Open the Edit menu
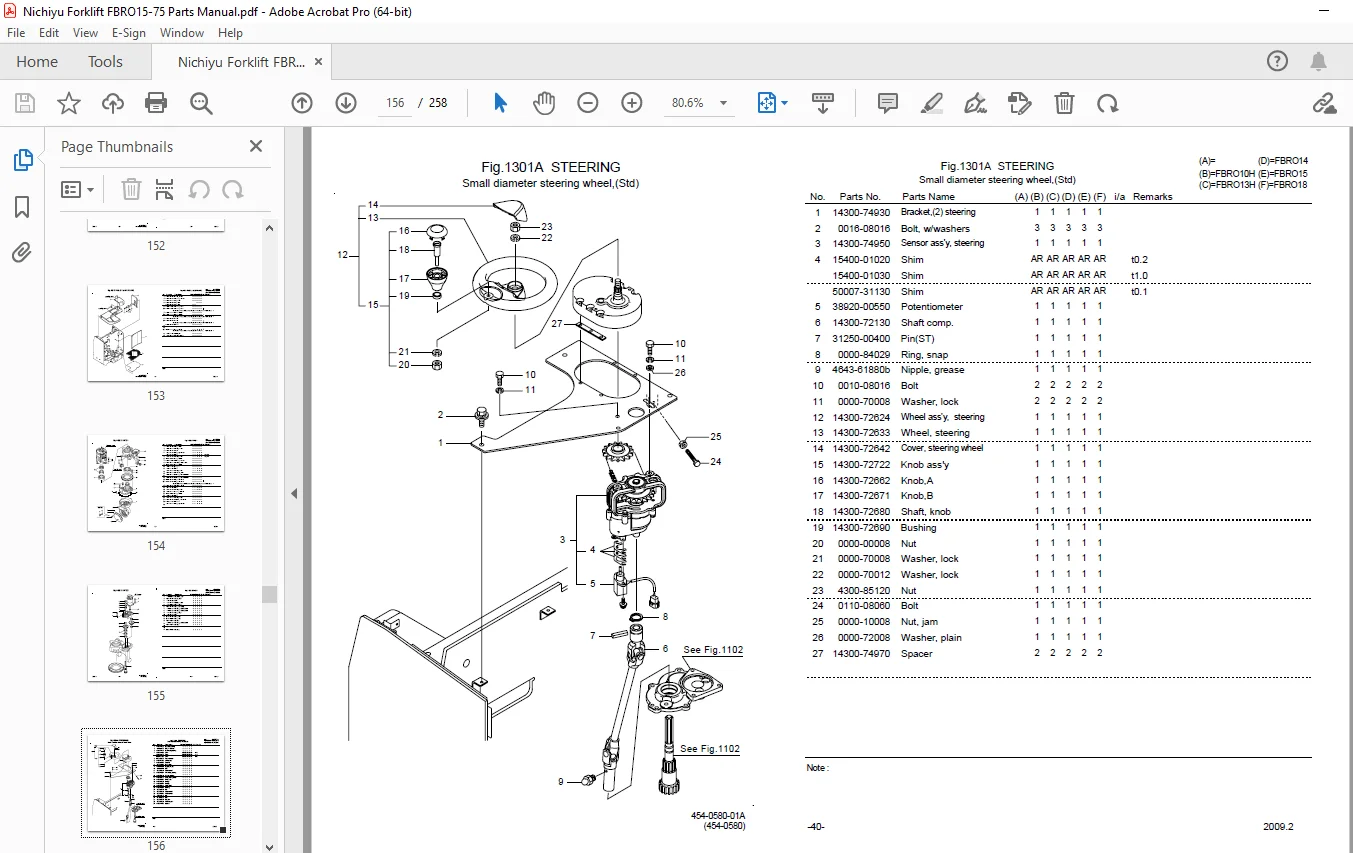 click(49, 33)
